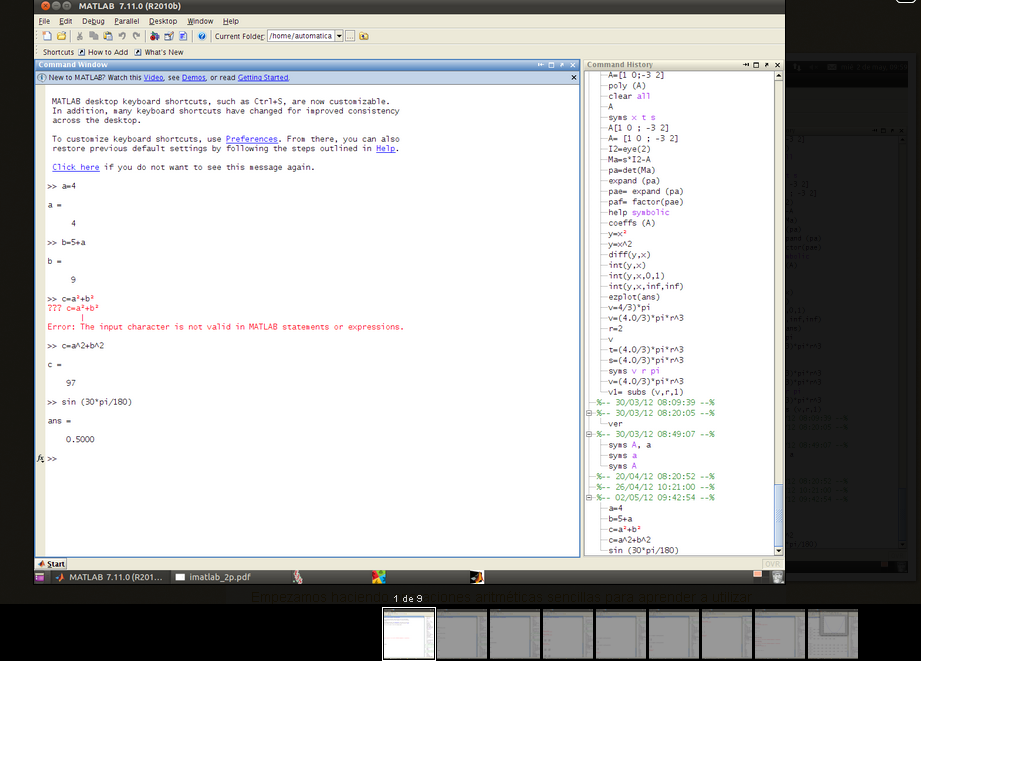This screenshot has height=768, width=1024.
Task: Minimize the Command History panel
Action: pos(746,65)
